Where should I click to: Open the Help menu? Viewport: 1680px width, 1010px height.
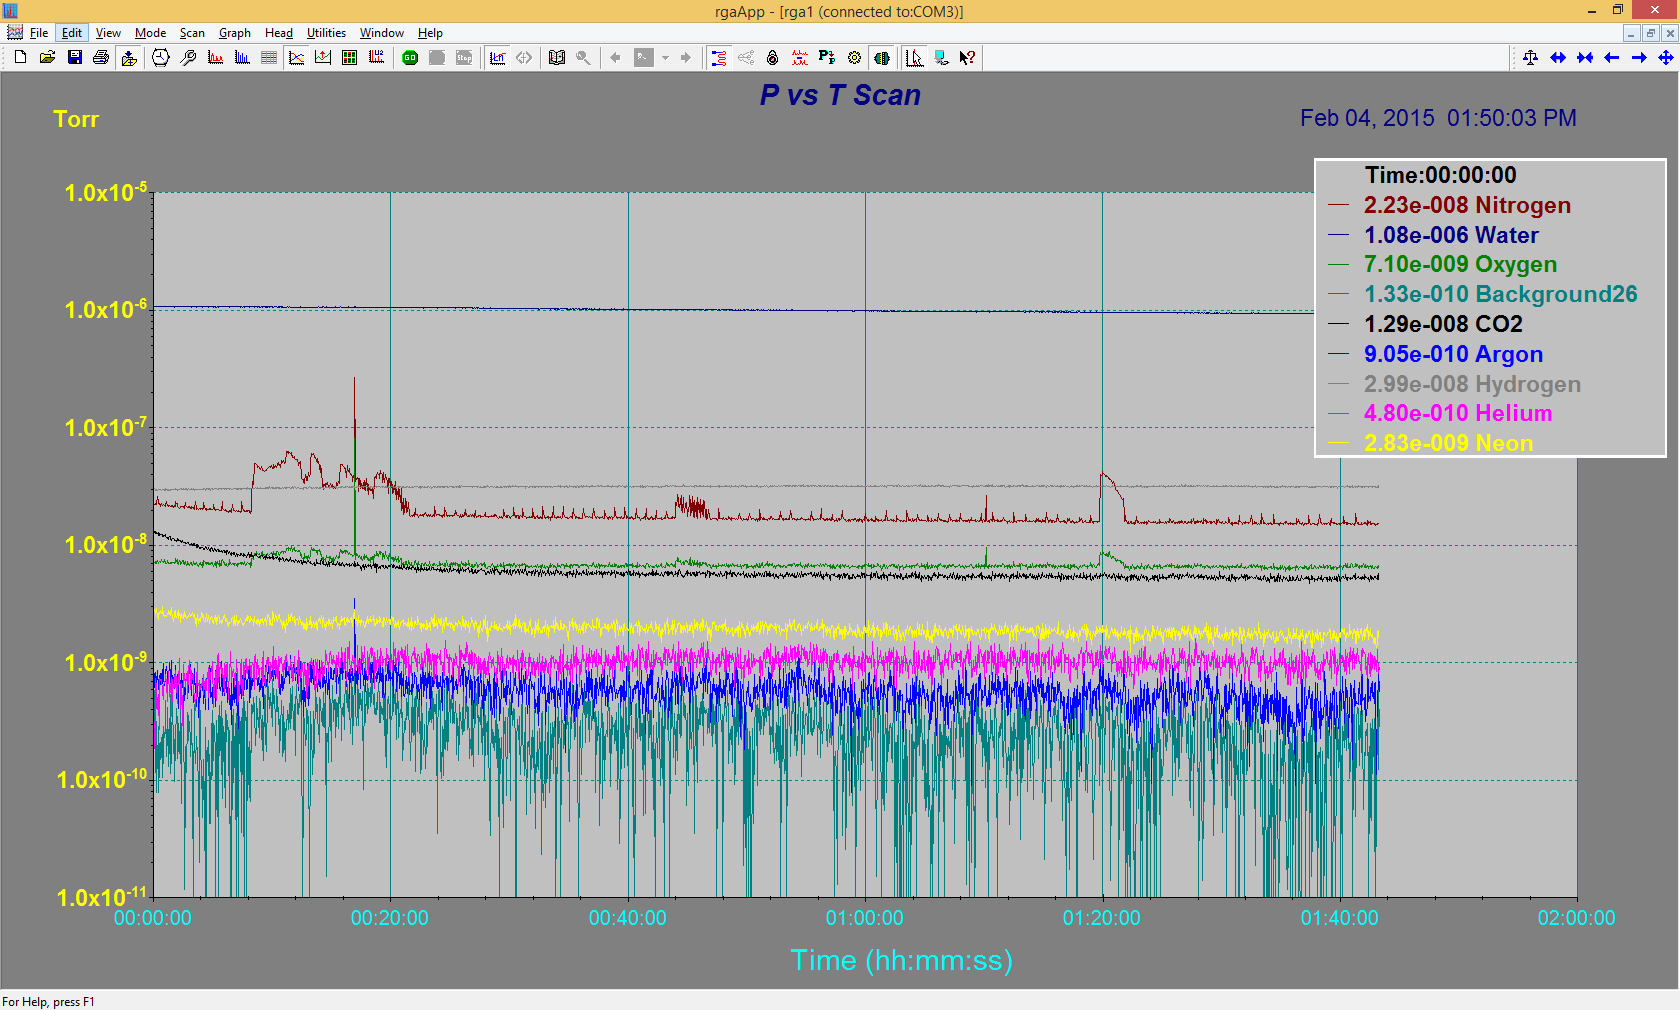pos(430,33)
